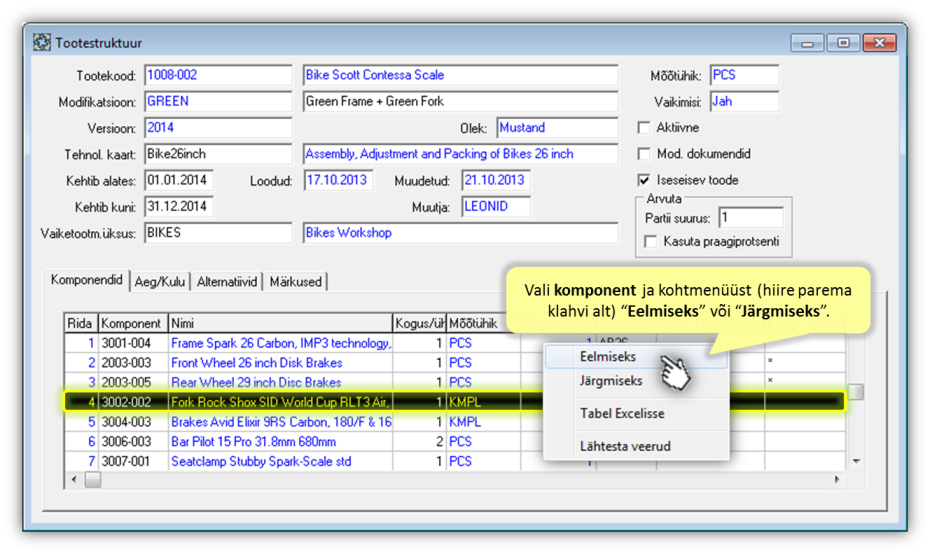Click the Loodud date 17.10.2013
930x554 pixels.
338,180
